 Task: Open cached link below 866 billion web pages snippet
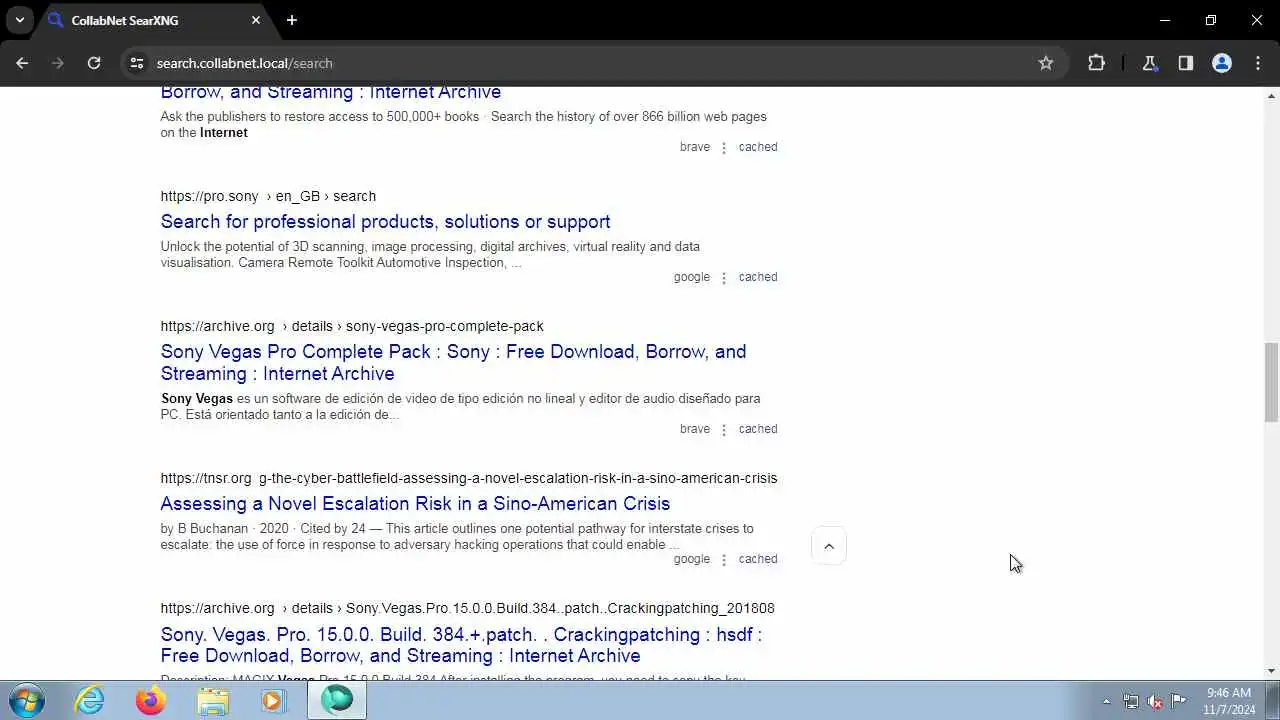758,147
